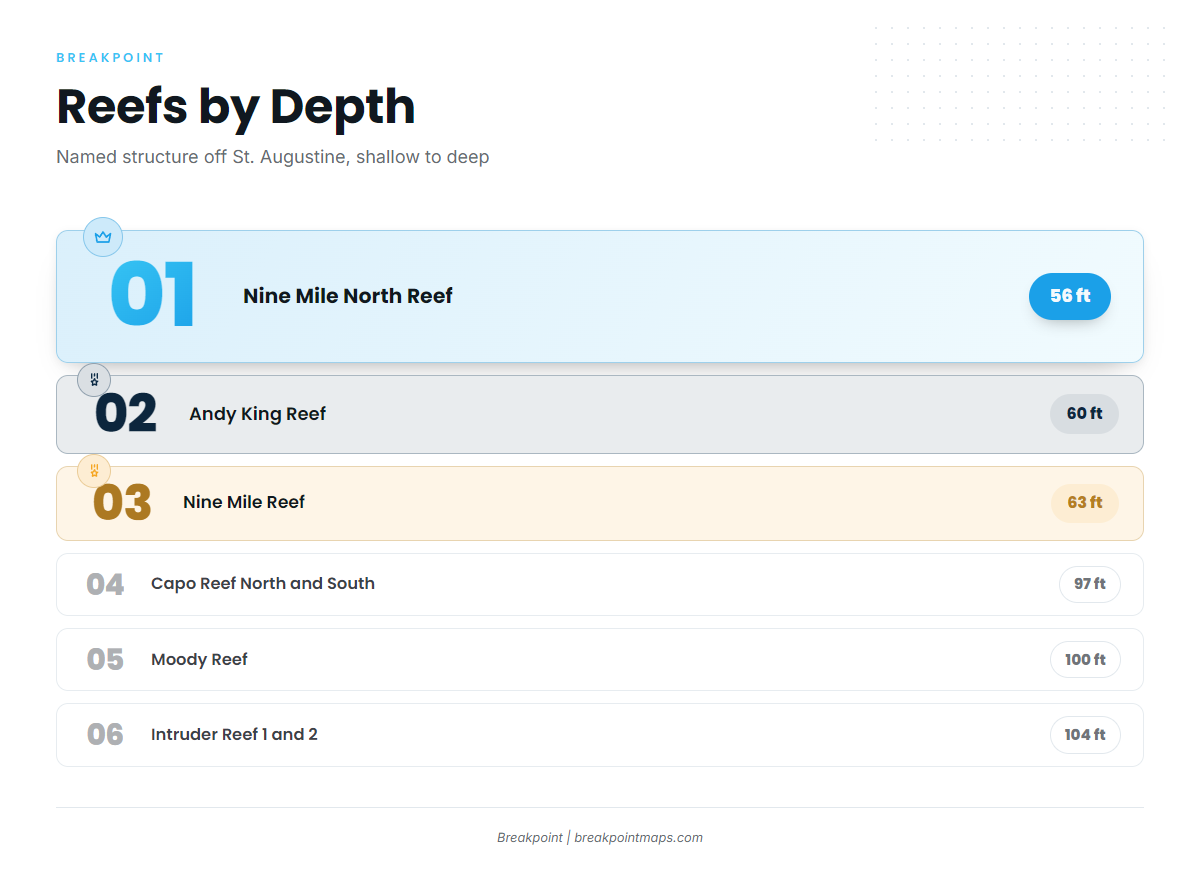Select Capo Reef North and South
The image size is (1200, 871).
(263, 584)
